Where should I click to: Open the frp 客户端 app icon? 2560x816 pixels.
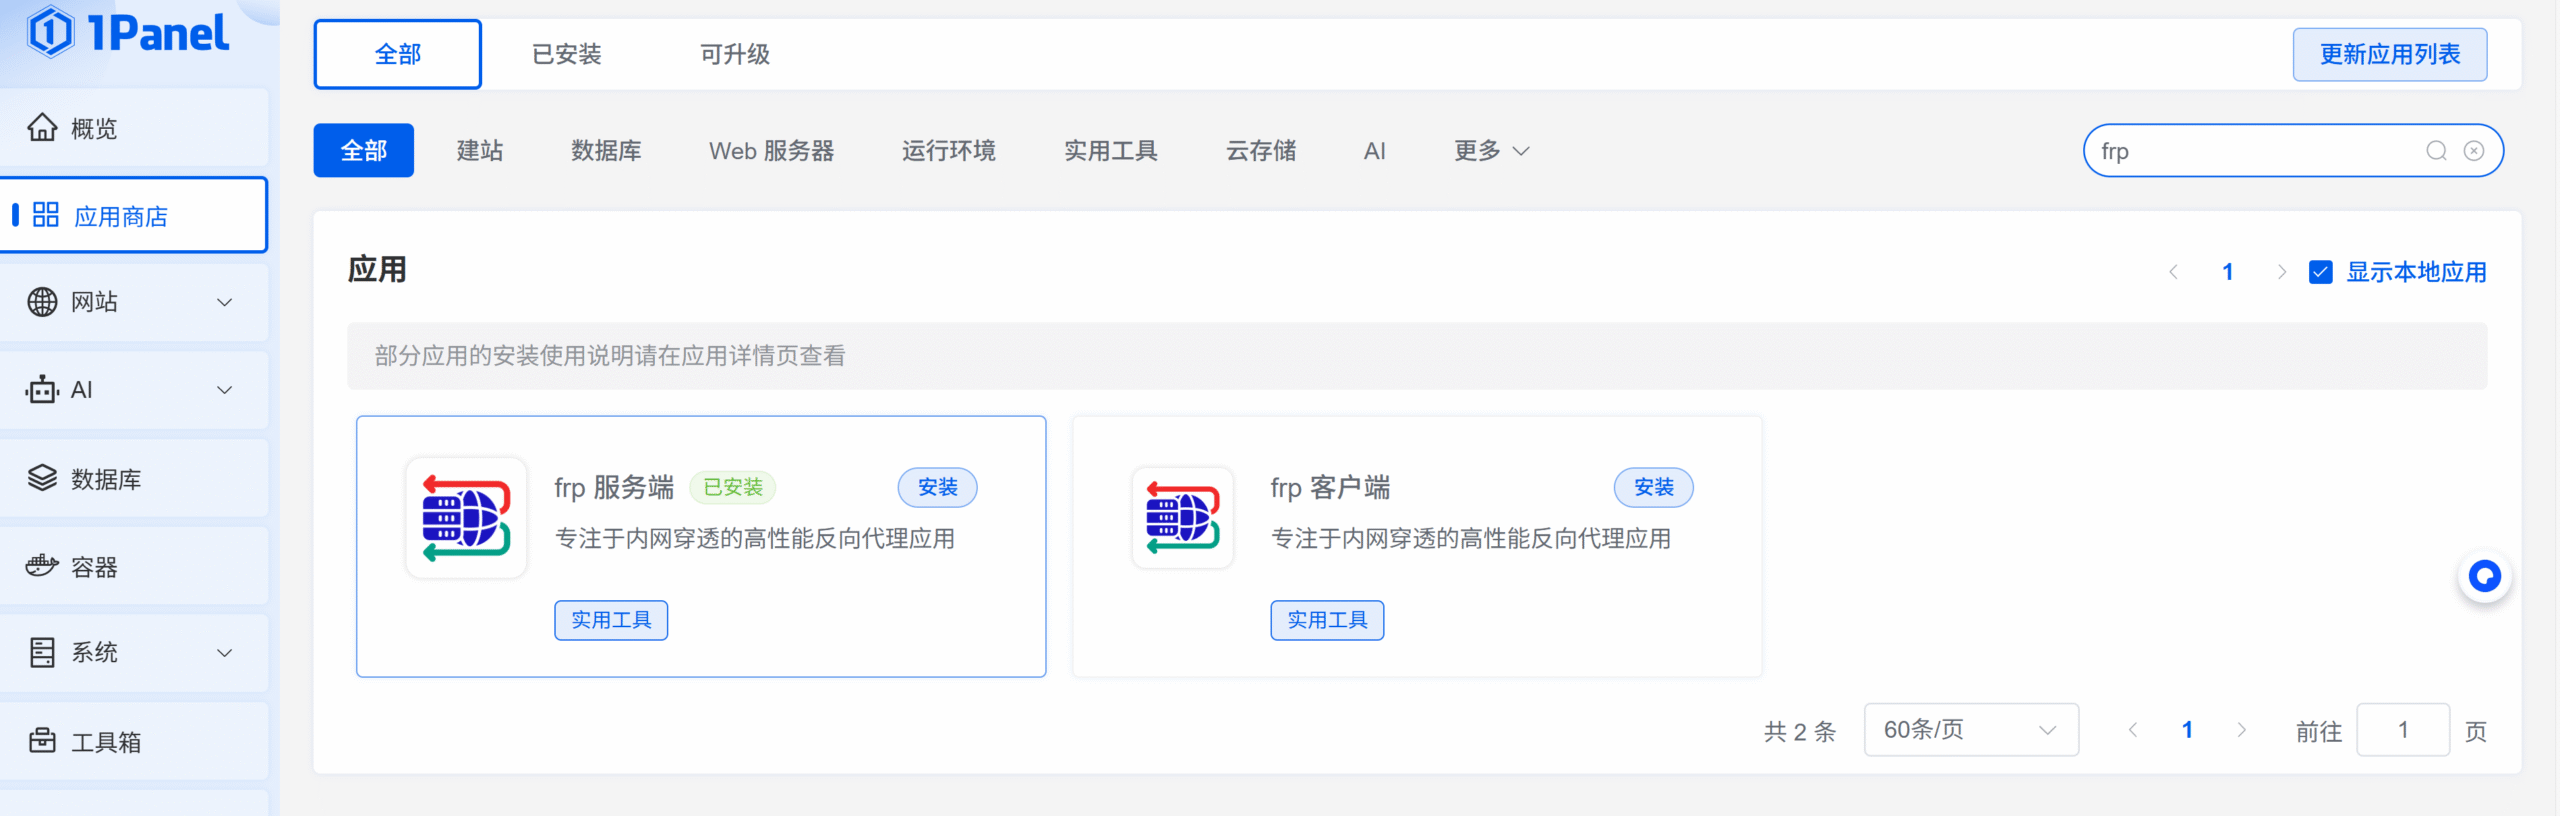click(1183, 518)
